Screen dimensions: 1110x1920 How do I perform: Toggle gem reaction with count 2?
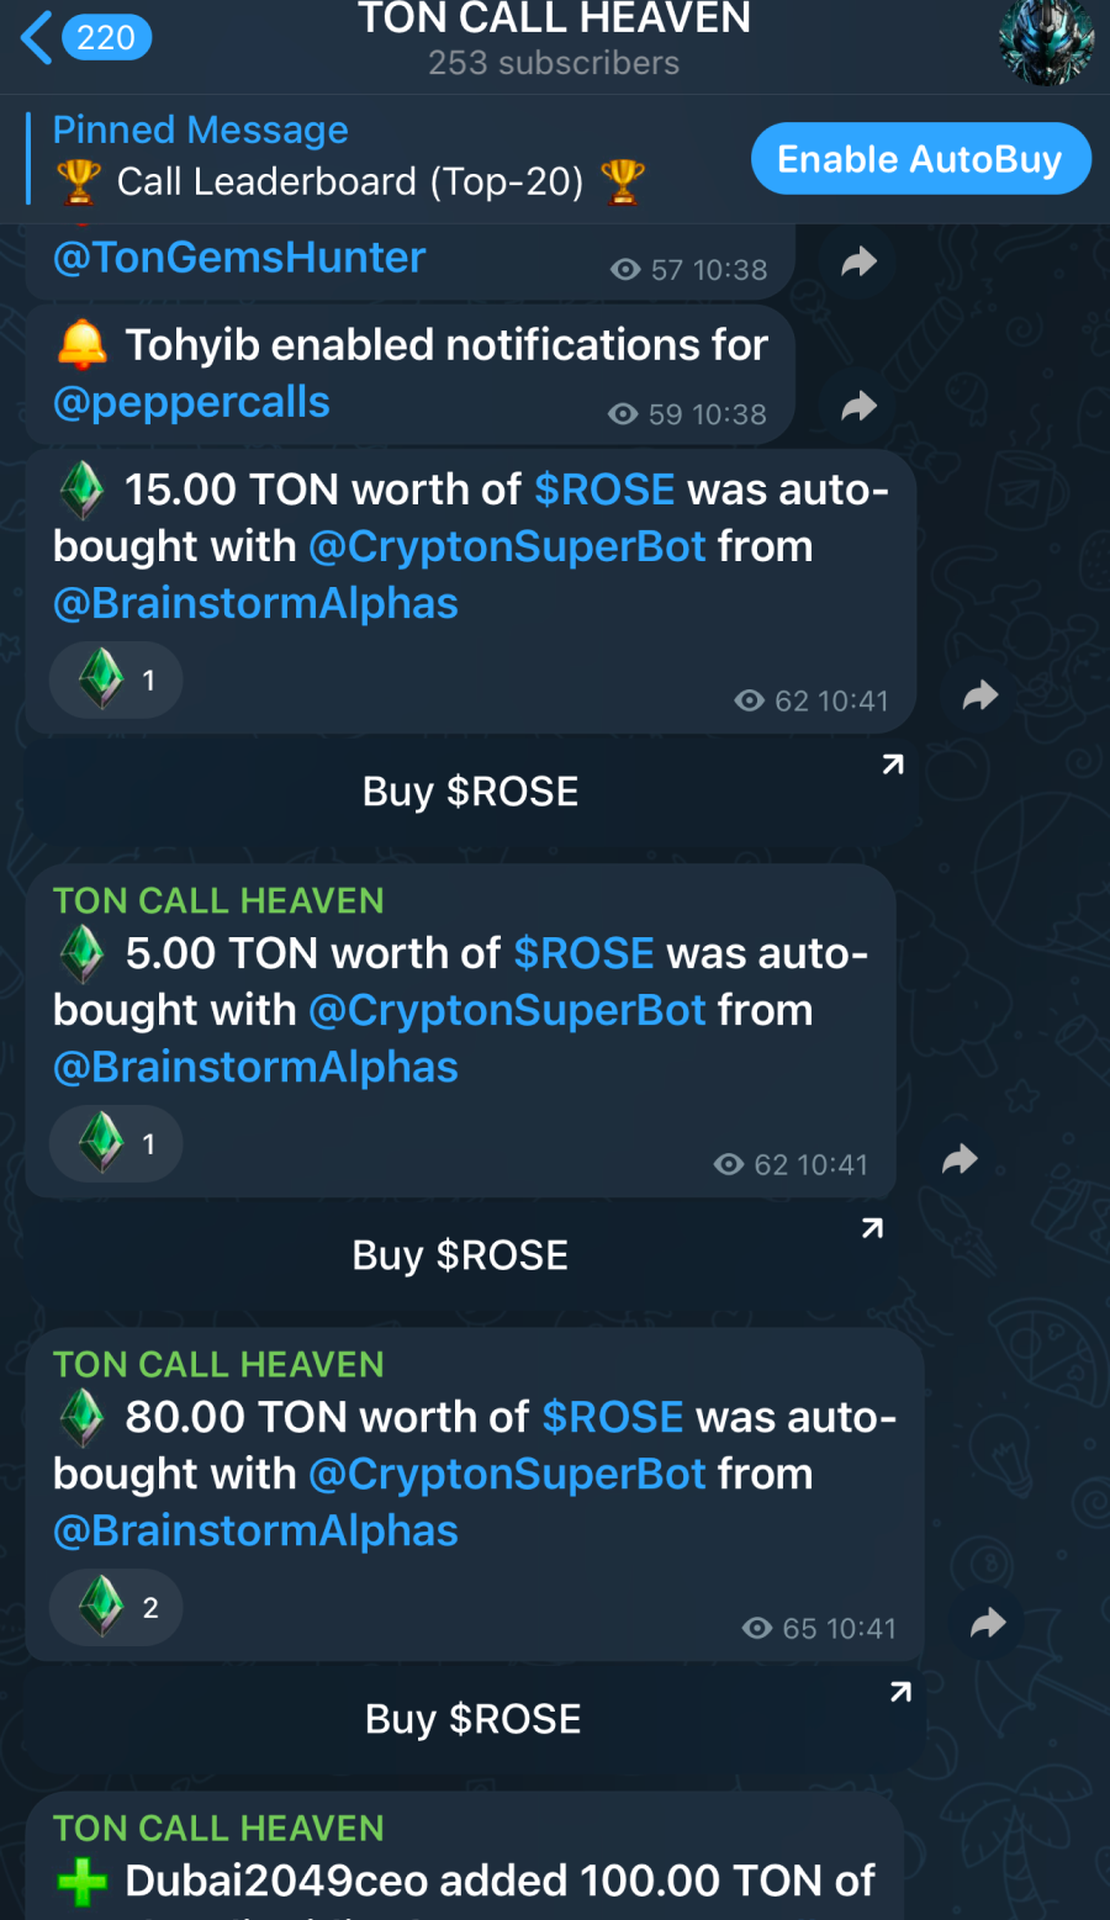(116, 1608)
